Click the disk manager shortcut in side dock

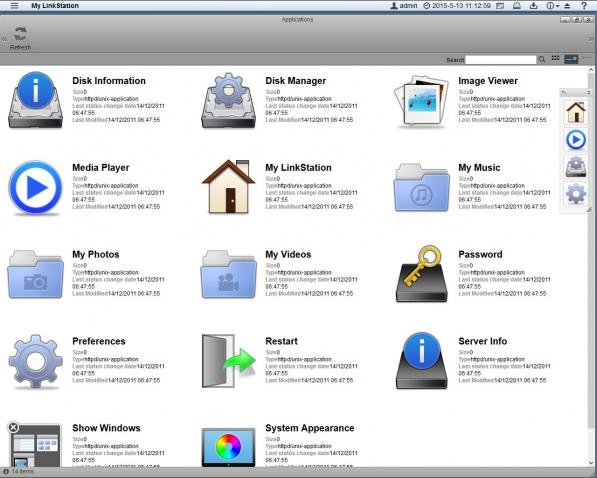(576, 166)
